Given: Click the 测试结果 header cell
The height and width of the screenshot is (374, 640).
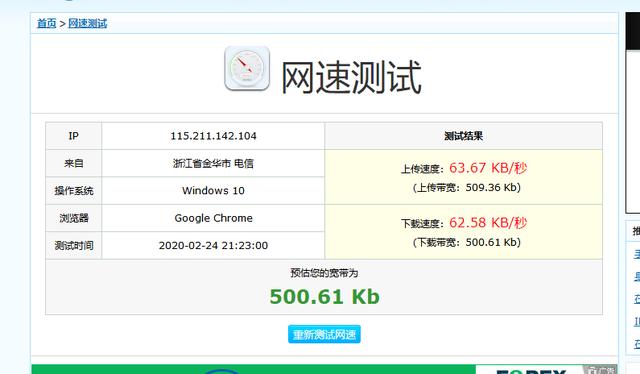Looking at the screenshot, I should [464, 136].
